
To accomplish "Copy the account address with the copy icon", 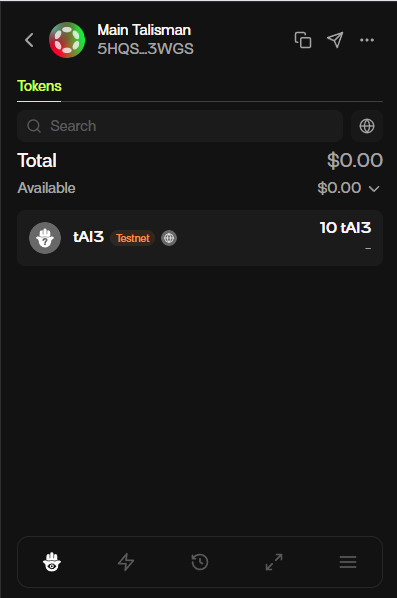I will point(303,40).
